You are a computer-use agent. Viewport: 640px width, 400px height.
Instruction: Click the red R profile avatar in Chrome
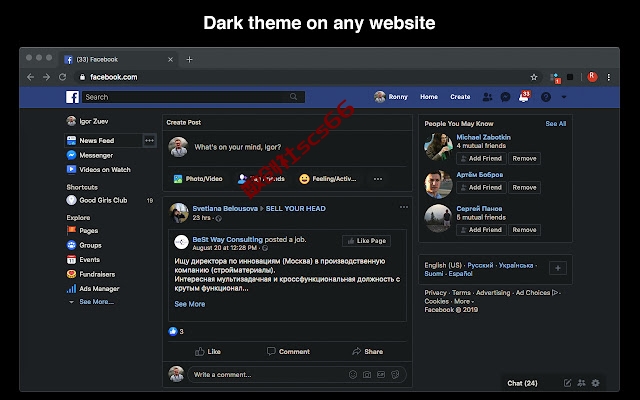pyautogui.click(x=592, y=77)
